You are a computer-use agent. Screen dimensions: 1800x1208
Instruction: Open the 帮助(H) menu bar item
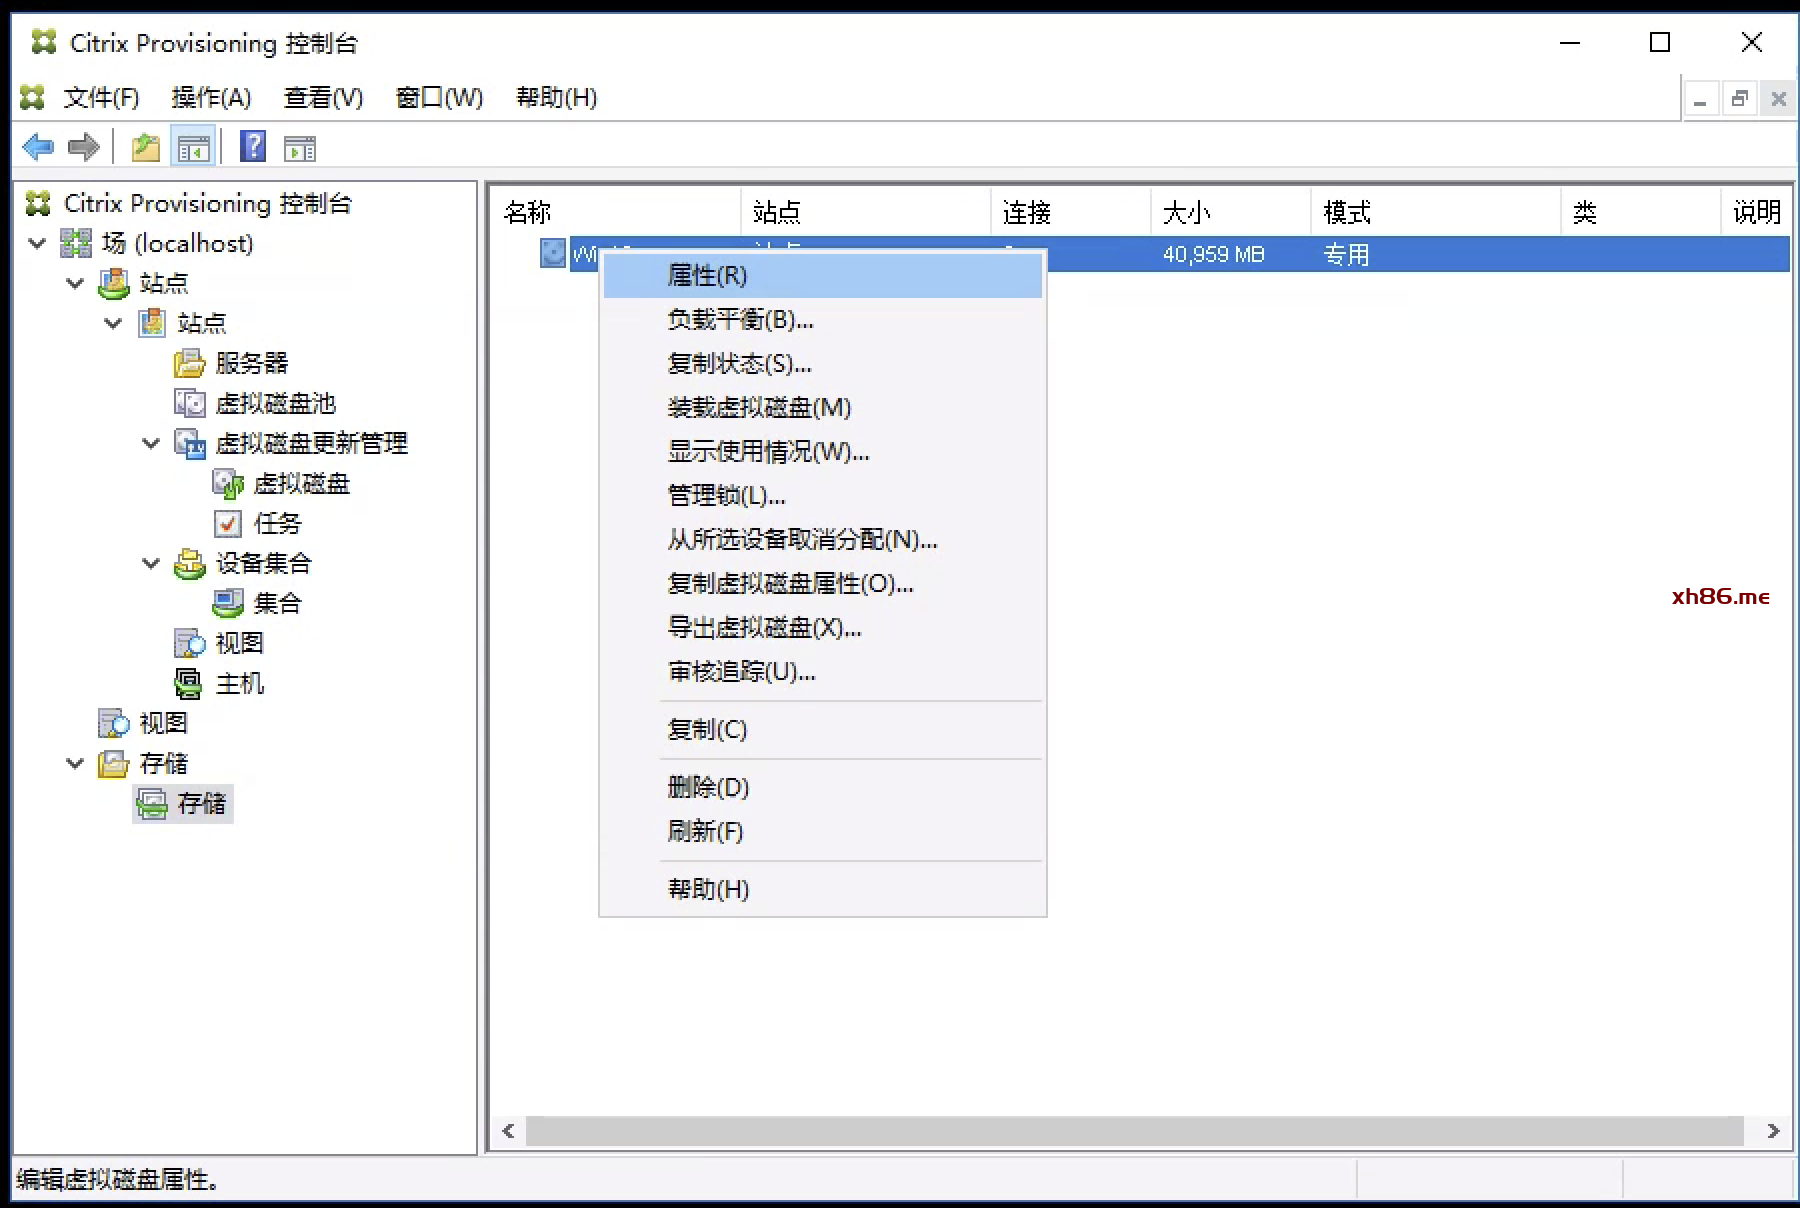pyautogui.click(x=556, y=97)
